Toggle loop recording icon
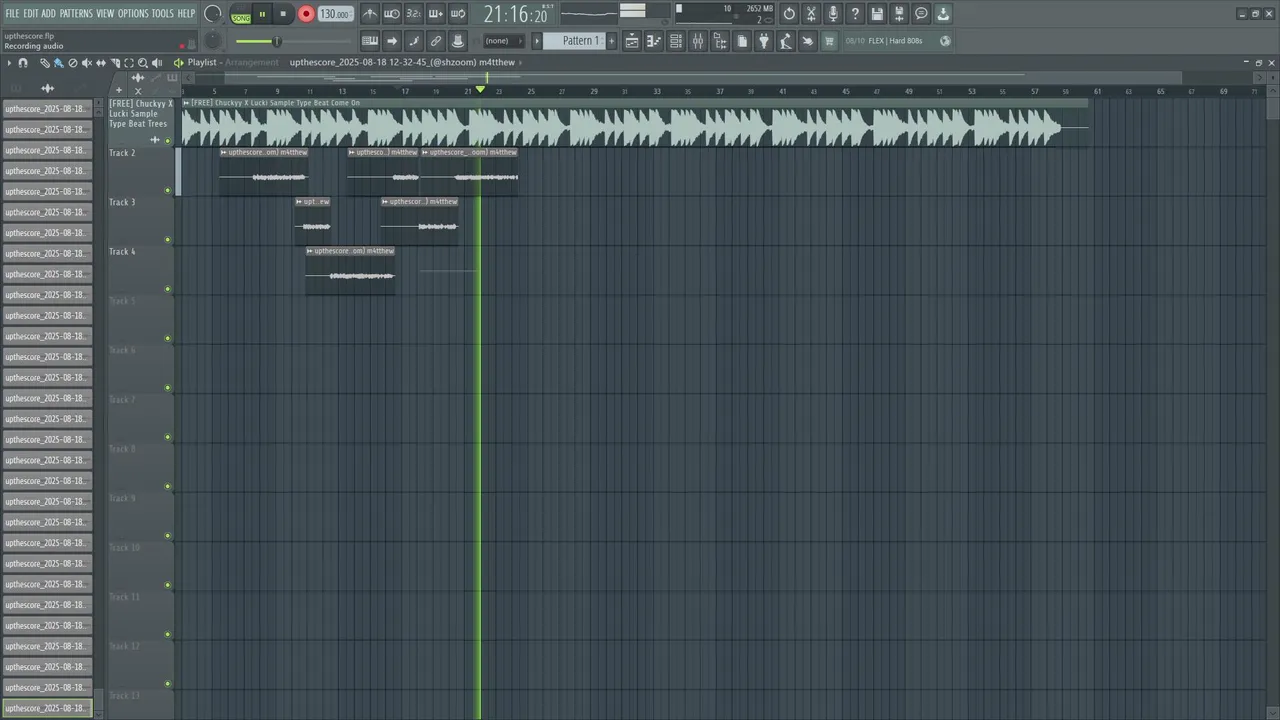This screenshot has width=1280, height=720. click(x=458, y=14)
